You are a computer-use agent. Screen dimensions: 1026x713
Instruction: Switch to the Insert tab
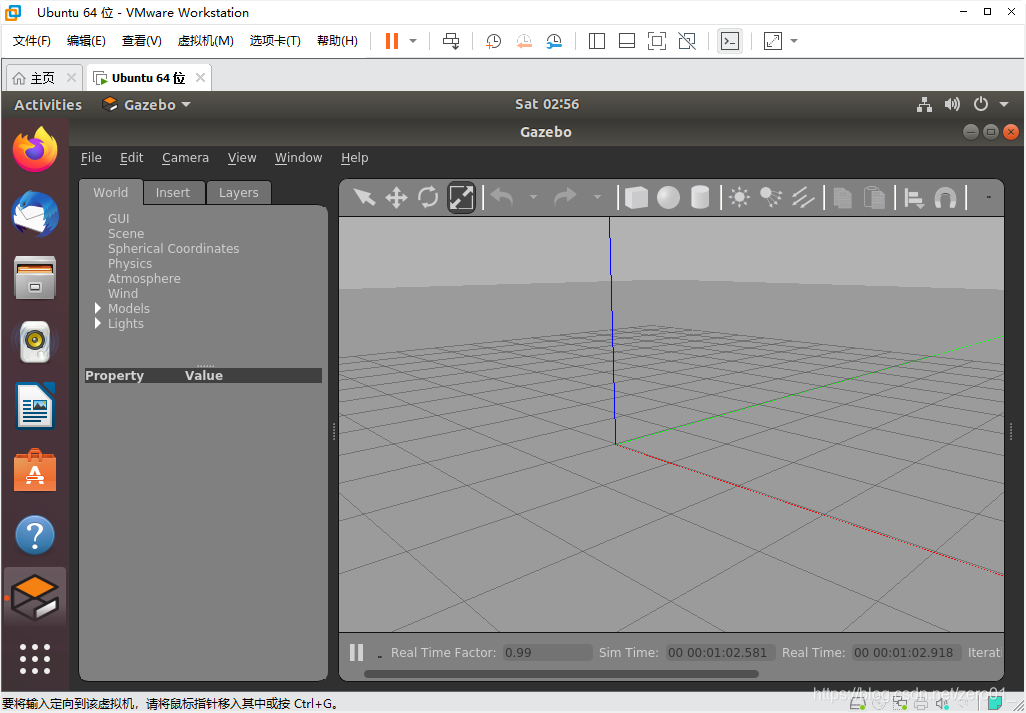173,192
